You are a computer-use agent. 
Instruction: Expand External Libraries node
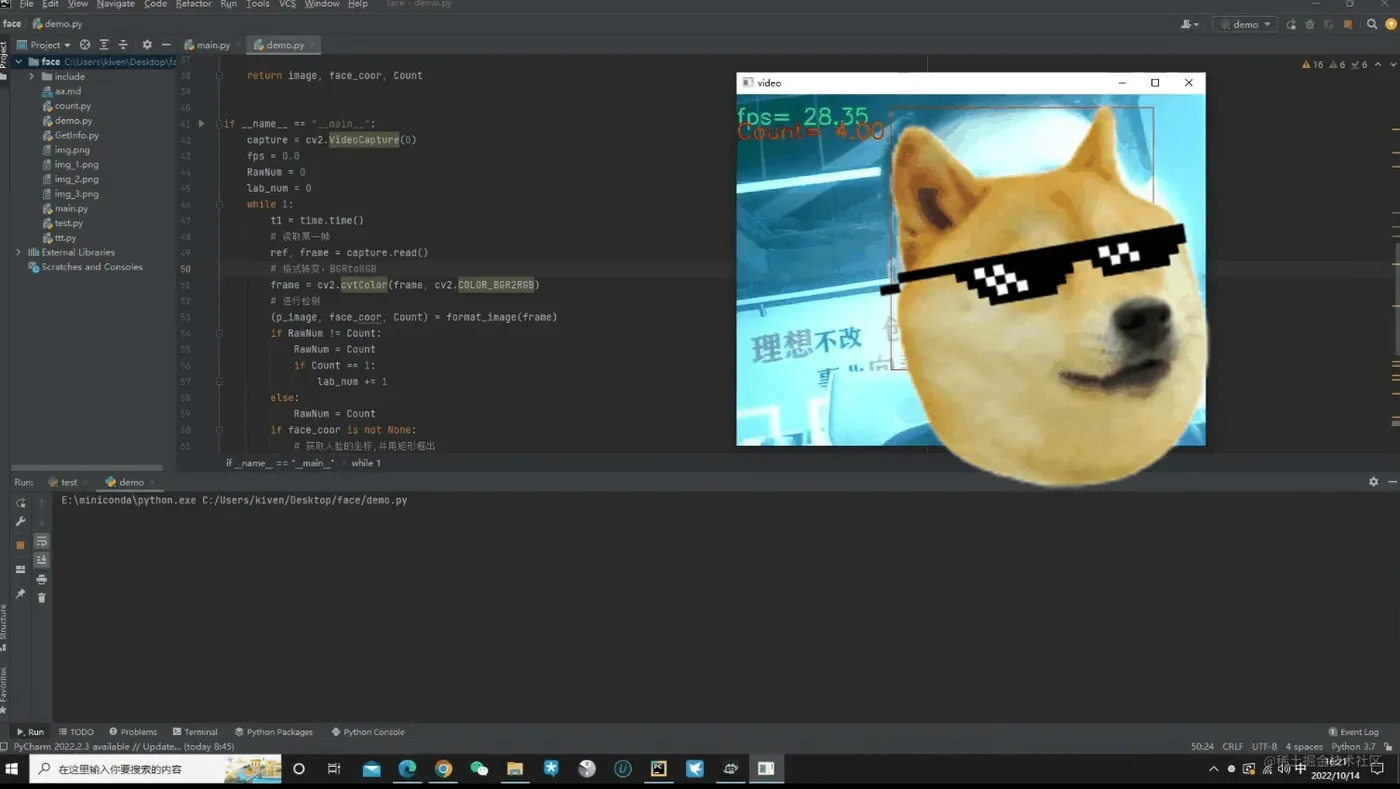18,253
